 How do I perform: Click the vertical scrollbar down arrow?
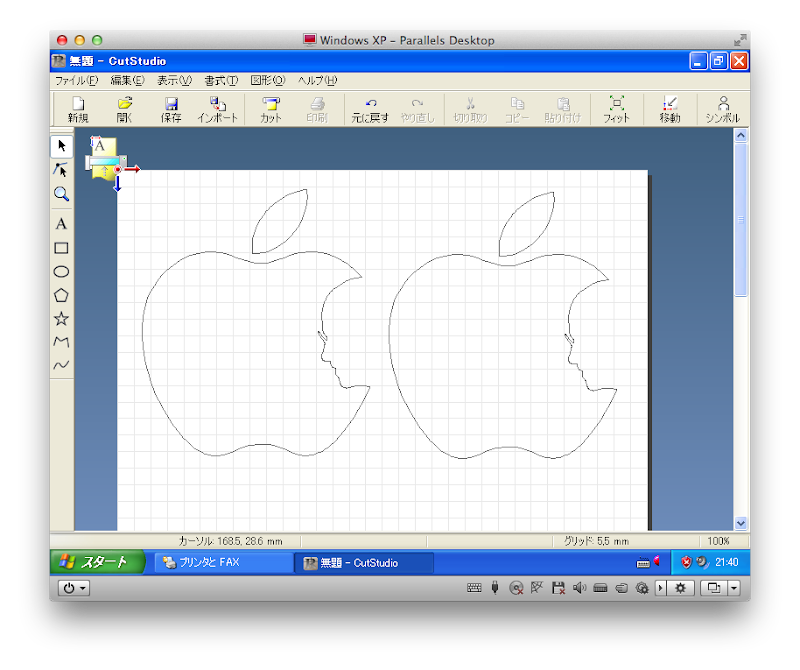tap(741, 523)
